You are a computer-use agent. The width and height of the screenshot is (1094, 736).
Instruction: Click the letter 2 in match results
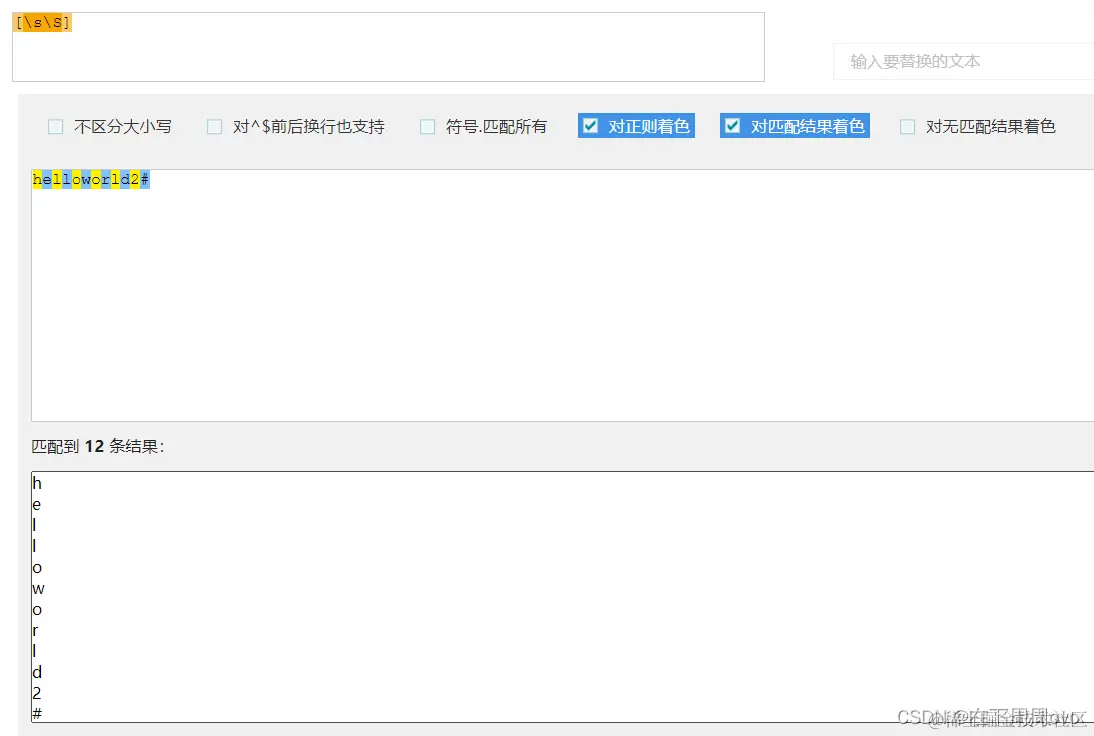(36, 693)
